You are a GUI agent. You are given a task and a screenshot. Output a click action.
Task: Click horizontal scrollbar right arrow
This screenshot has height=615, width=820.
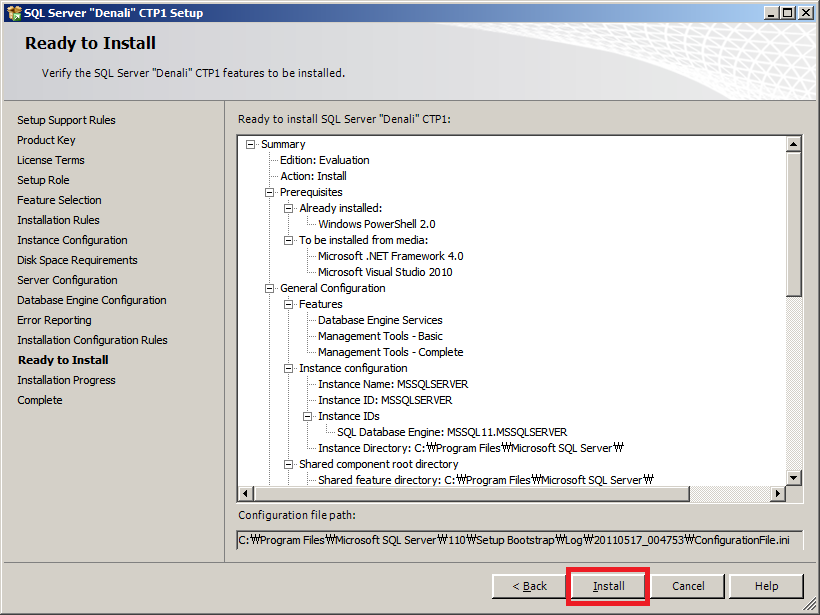778,493
